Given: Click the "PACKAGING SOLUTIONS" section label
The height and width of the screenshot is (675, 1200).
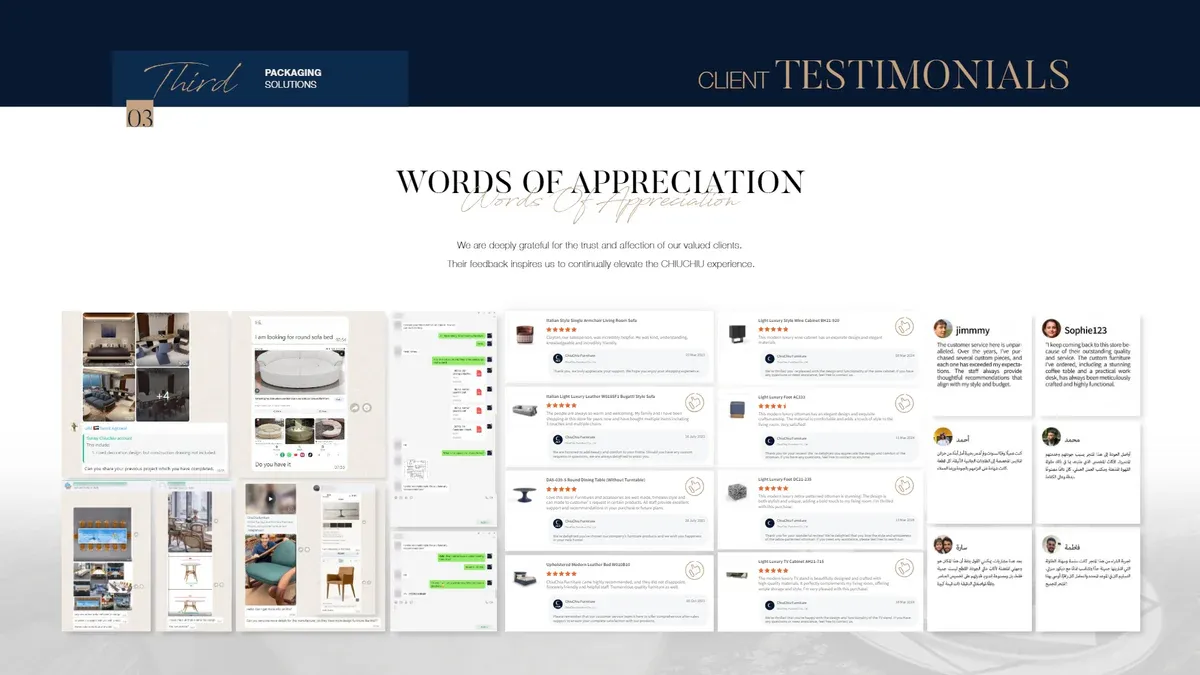Looking at the screenshot, I should 293,79.
